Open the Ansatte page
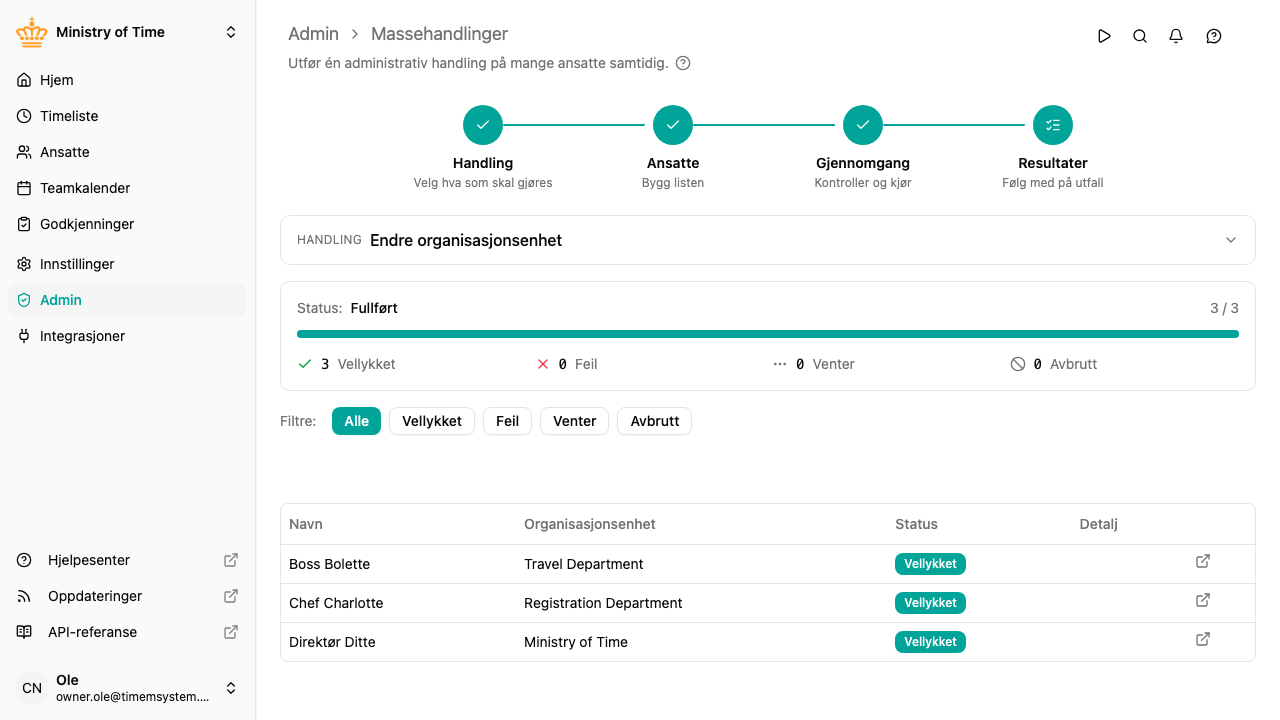 [127, 152]
